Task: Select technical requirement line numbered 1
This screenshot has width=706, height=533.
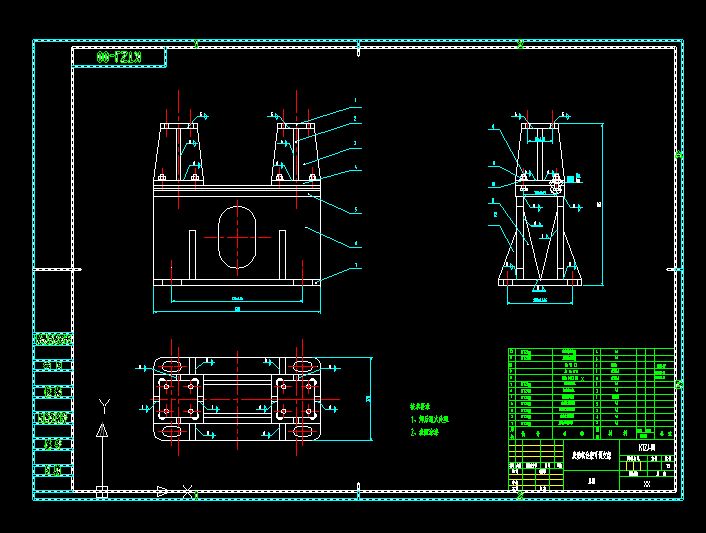Action: tap(430, 419)
